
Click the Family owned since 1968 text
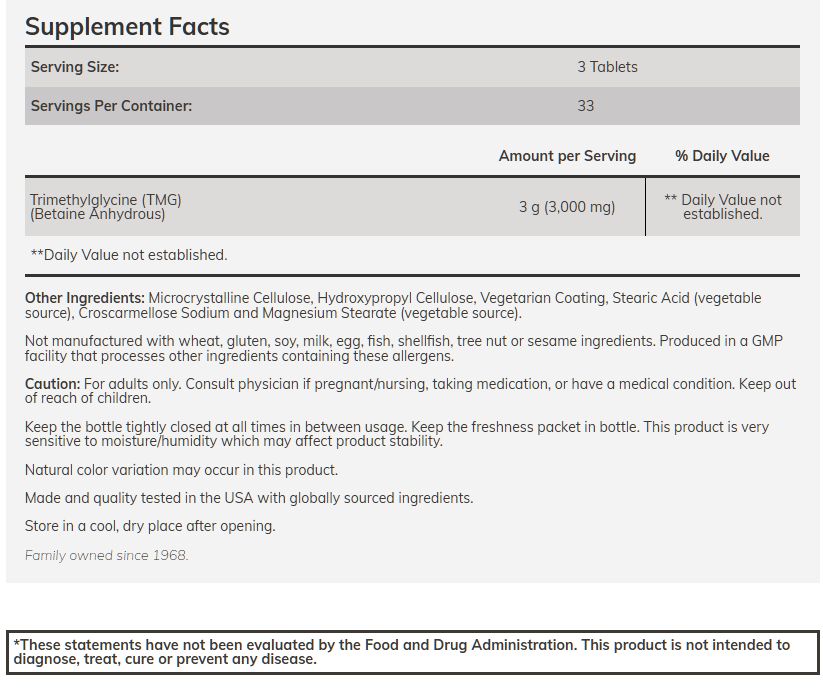pyautogui.click(x=106, y=555)
